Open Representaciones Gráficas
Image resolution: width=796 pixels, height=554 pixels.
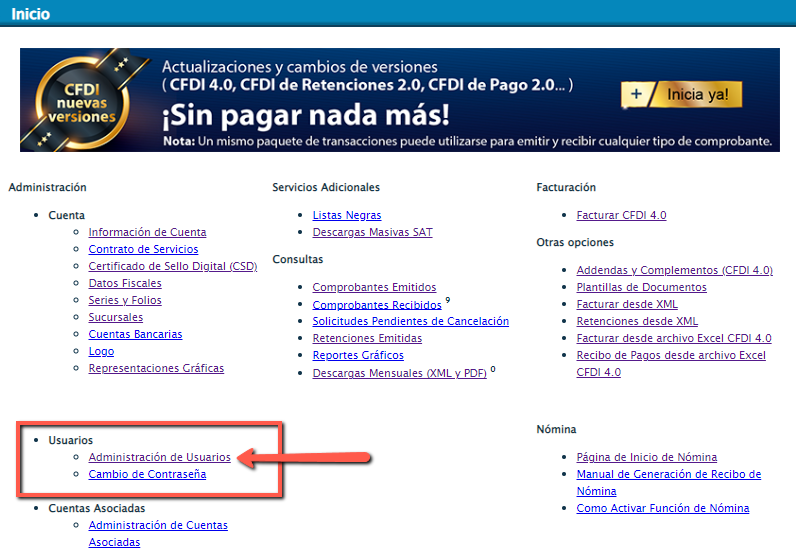[x=156, y=368]
